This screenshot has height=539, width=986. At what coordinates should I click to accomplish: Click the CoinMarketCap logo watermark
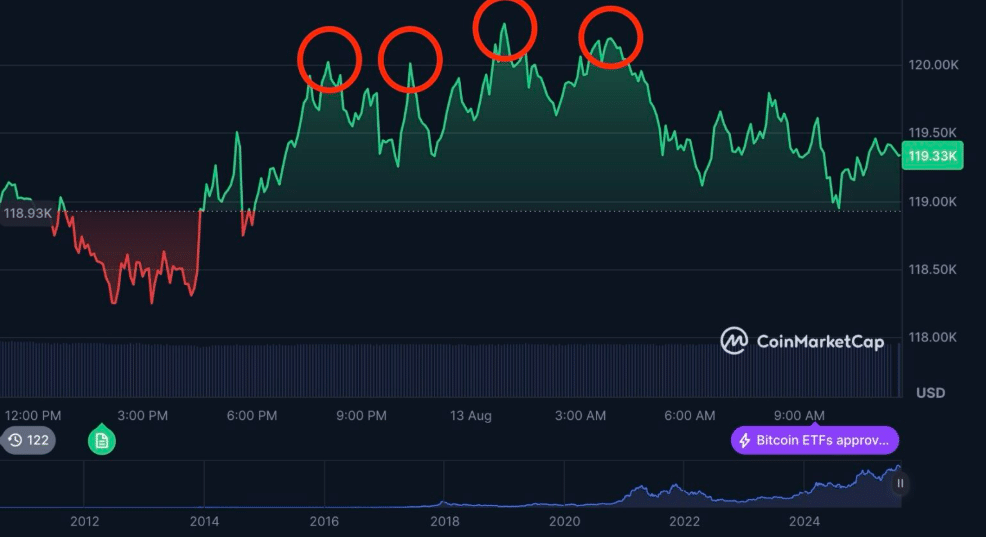[802, 341]
